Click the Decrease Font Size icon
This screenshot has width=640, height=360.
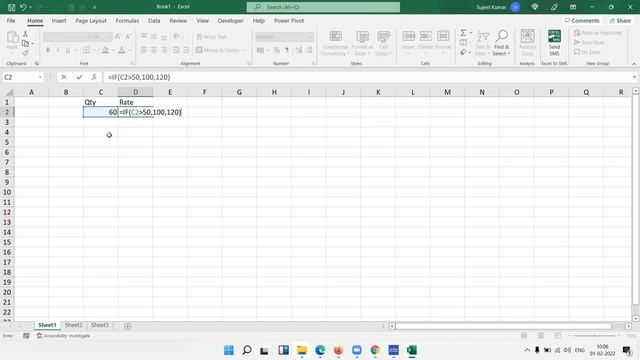[128, 37]
